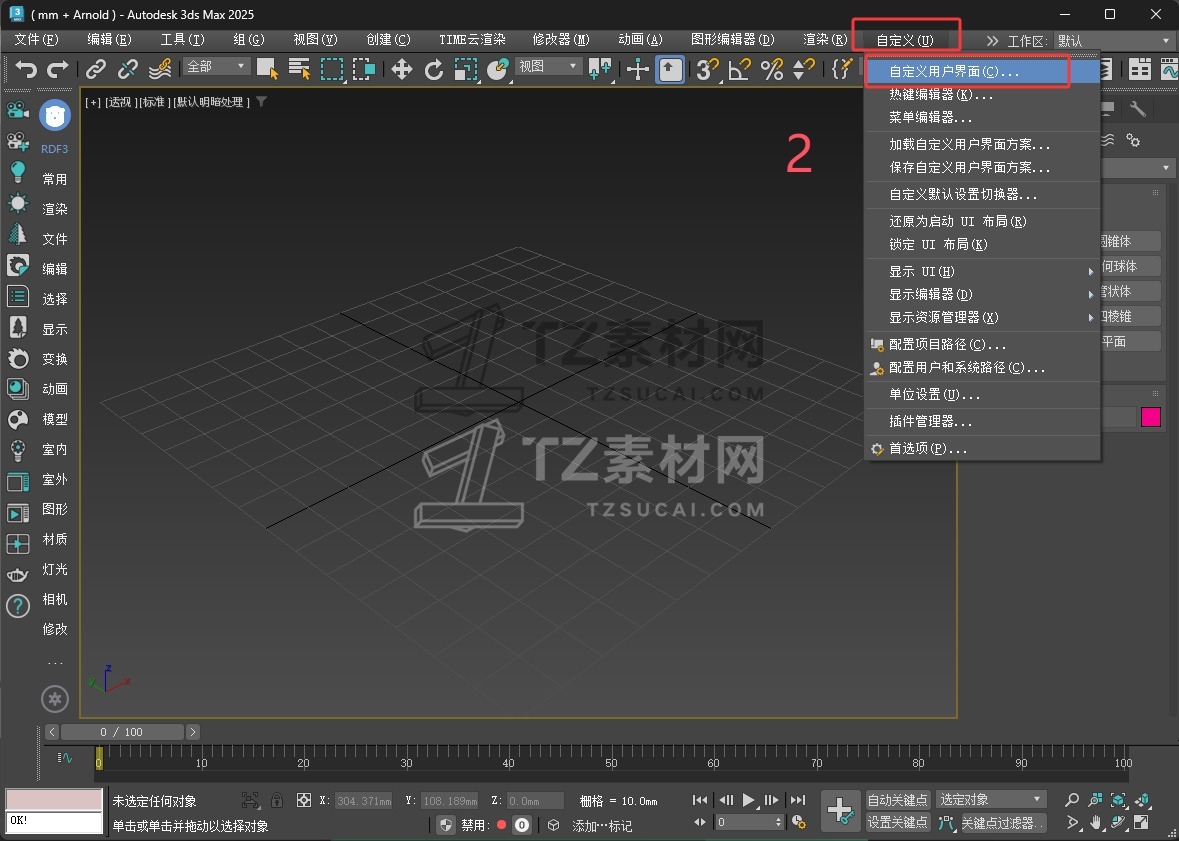Click the 设置关键点 button
Screen dimensions: 1179x841
(x=898, y=822)
